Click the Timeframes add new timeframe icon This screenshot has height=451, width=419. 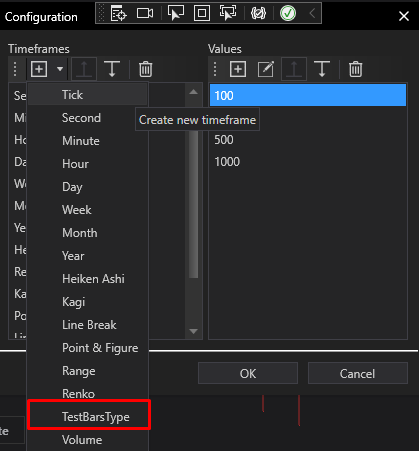pyautogui.click(x=39, y=69)
